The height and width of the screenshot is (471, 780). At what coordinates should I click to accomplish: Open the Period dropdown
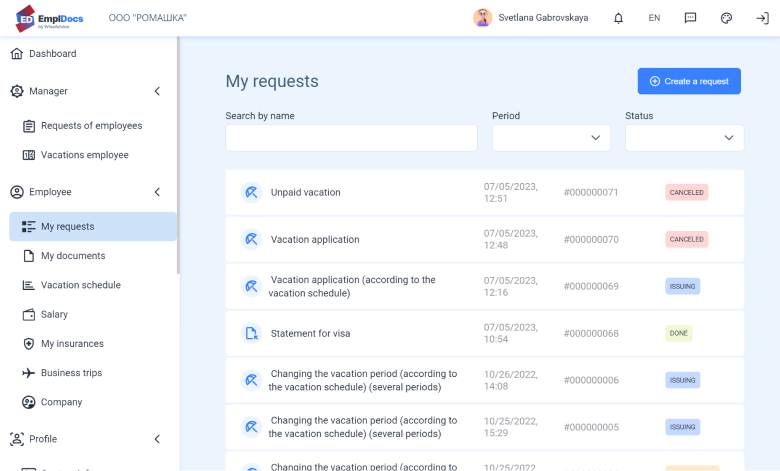551,138
